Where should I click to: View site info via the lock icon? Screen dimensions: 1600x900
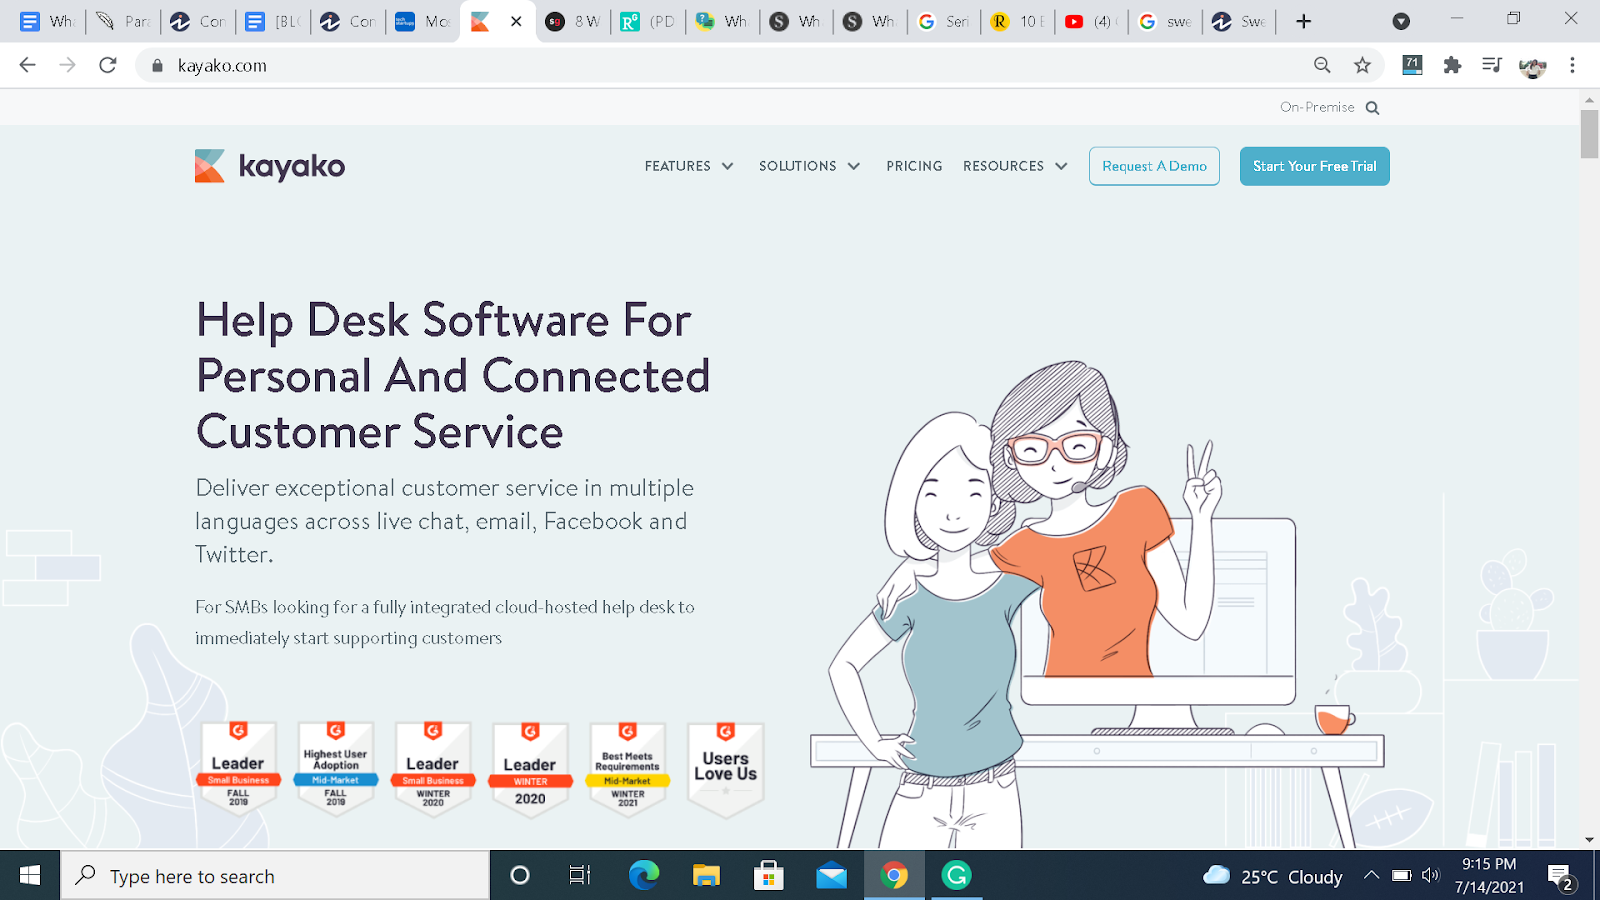(157, 66)
